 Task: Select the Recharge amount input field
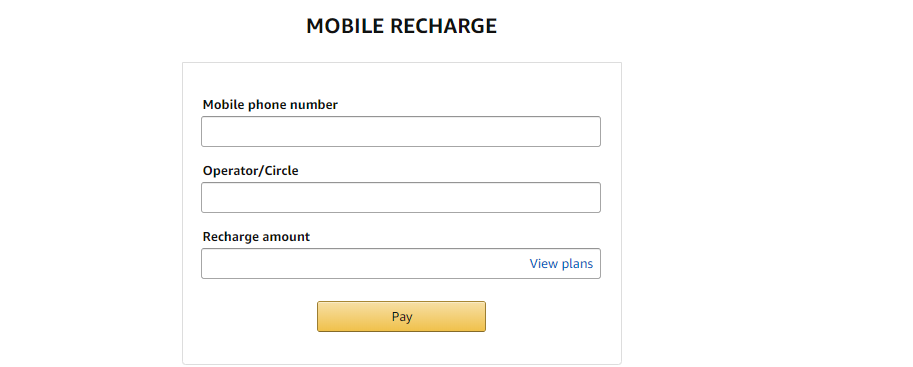pyautogui.click(x=401, y=263)
